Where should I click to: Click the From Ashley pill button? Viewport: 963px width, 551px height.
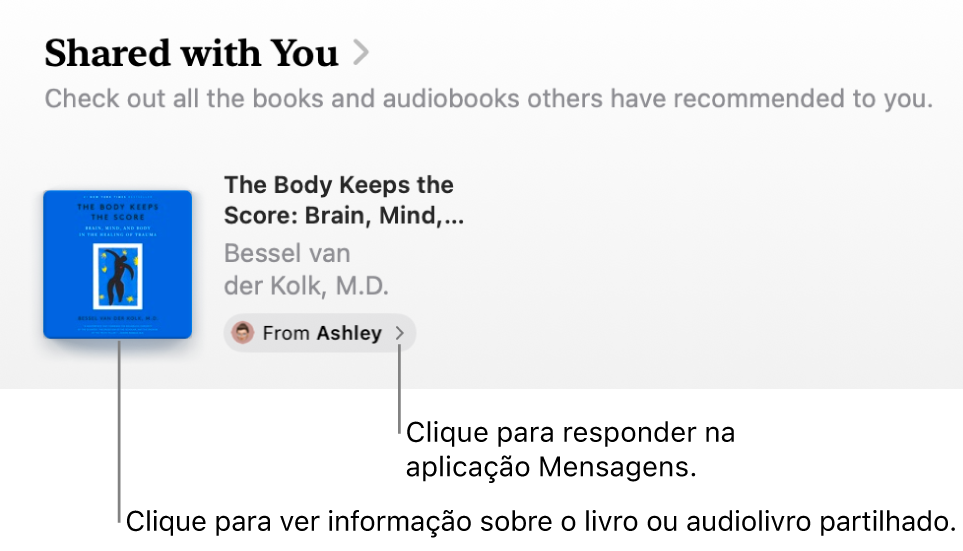pyautogui.click(x=319, y=333)
